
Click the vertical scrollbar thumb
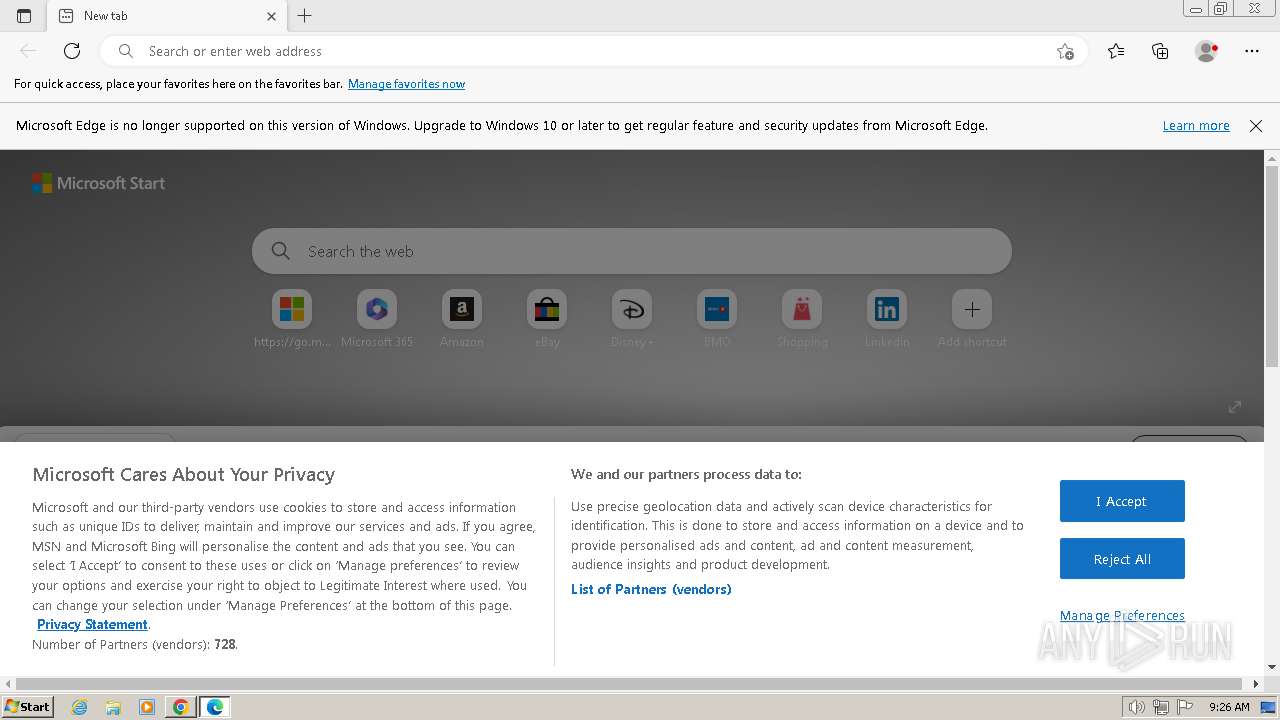1272,266
